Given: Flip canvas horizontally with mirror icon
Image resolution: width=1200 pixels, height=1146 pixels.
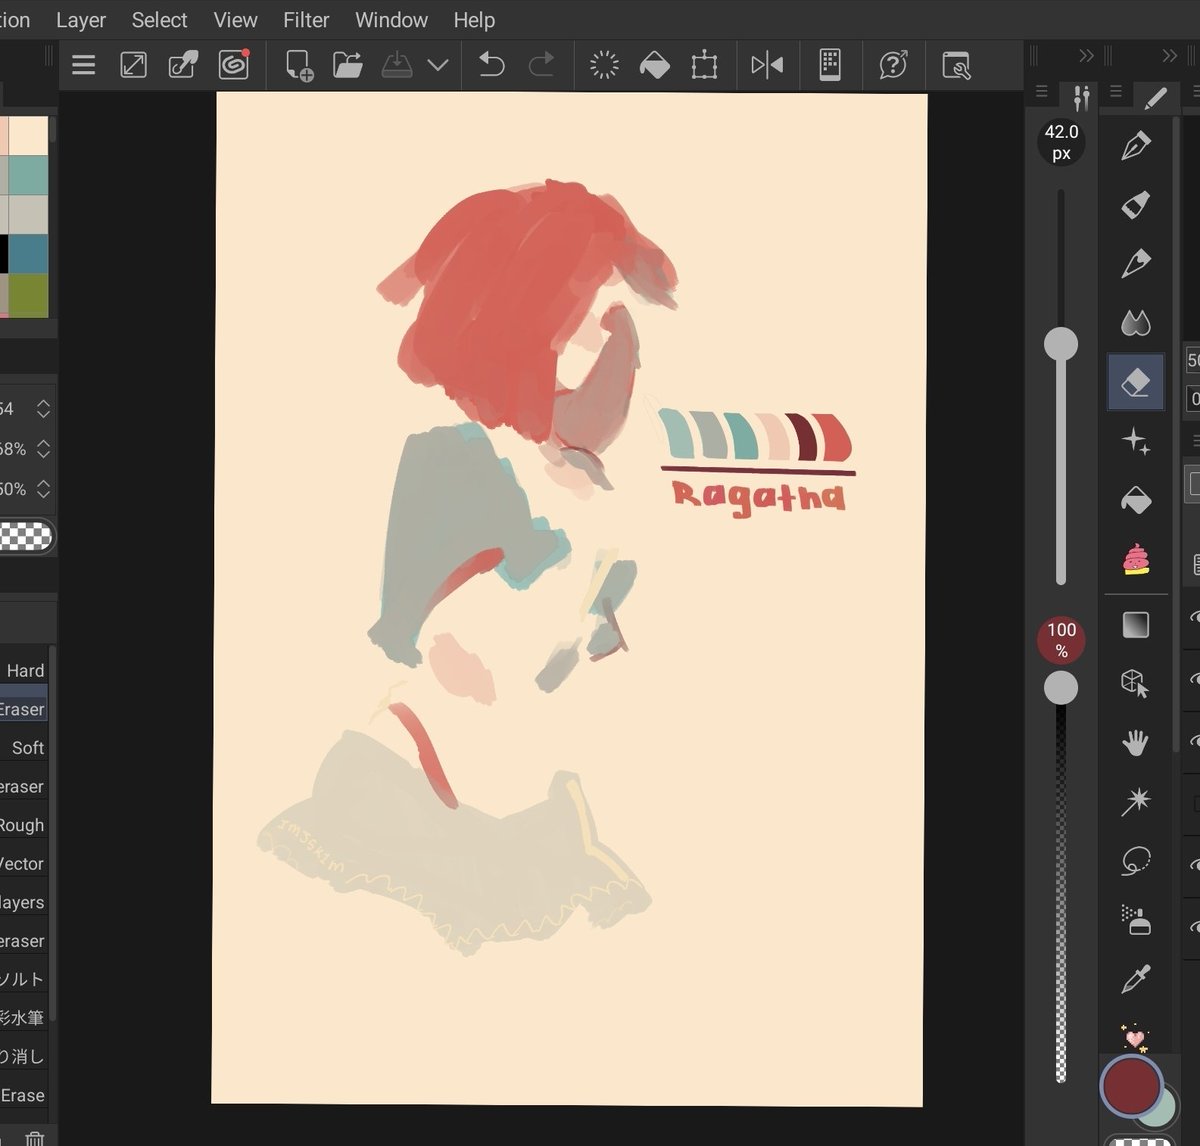Looking at the screenshot, I should pos(767,66).
